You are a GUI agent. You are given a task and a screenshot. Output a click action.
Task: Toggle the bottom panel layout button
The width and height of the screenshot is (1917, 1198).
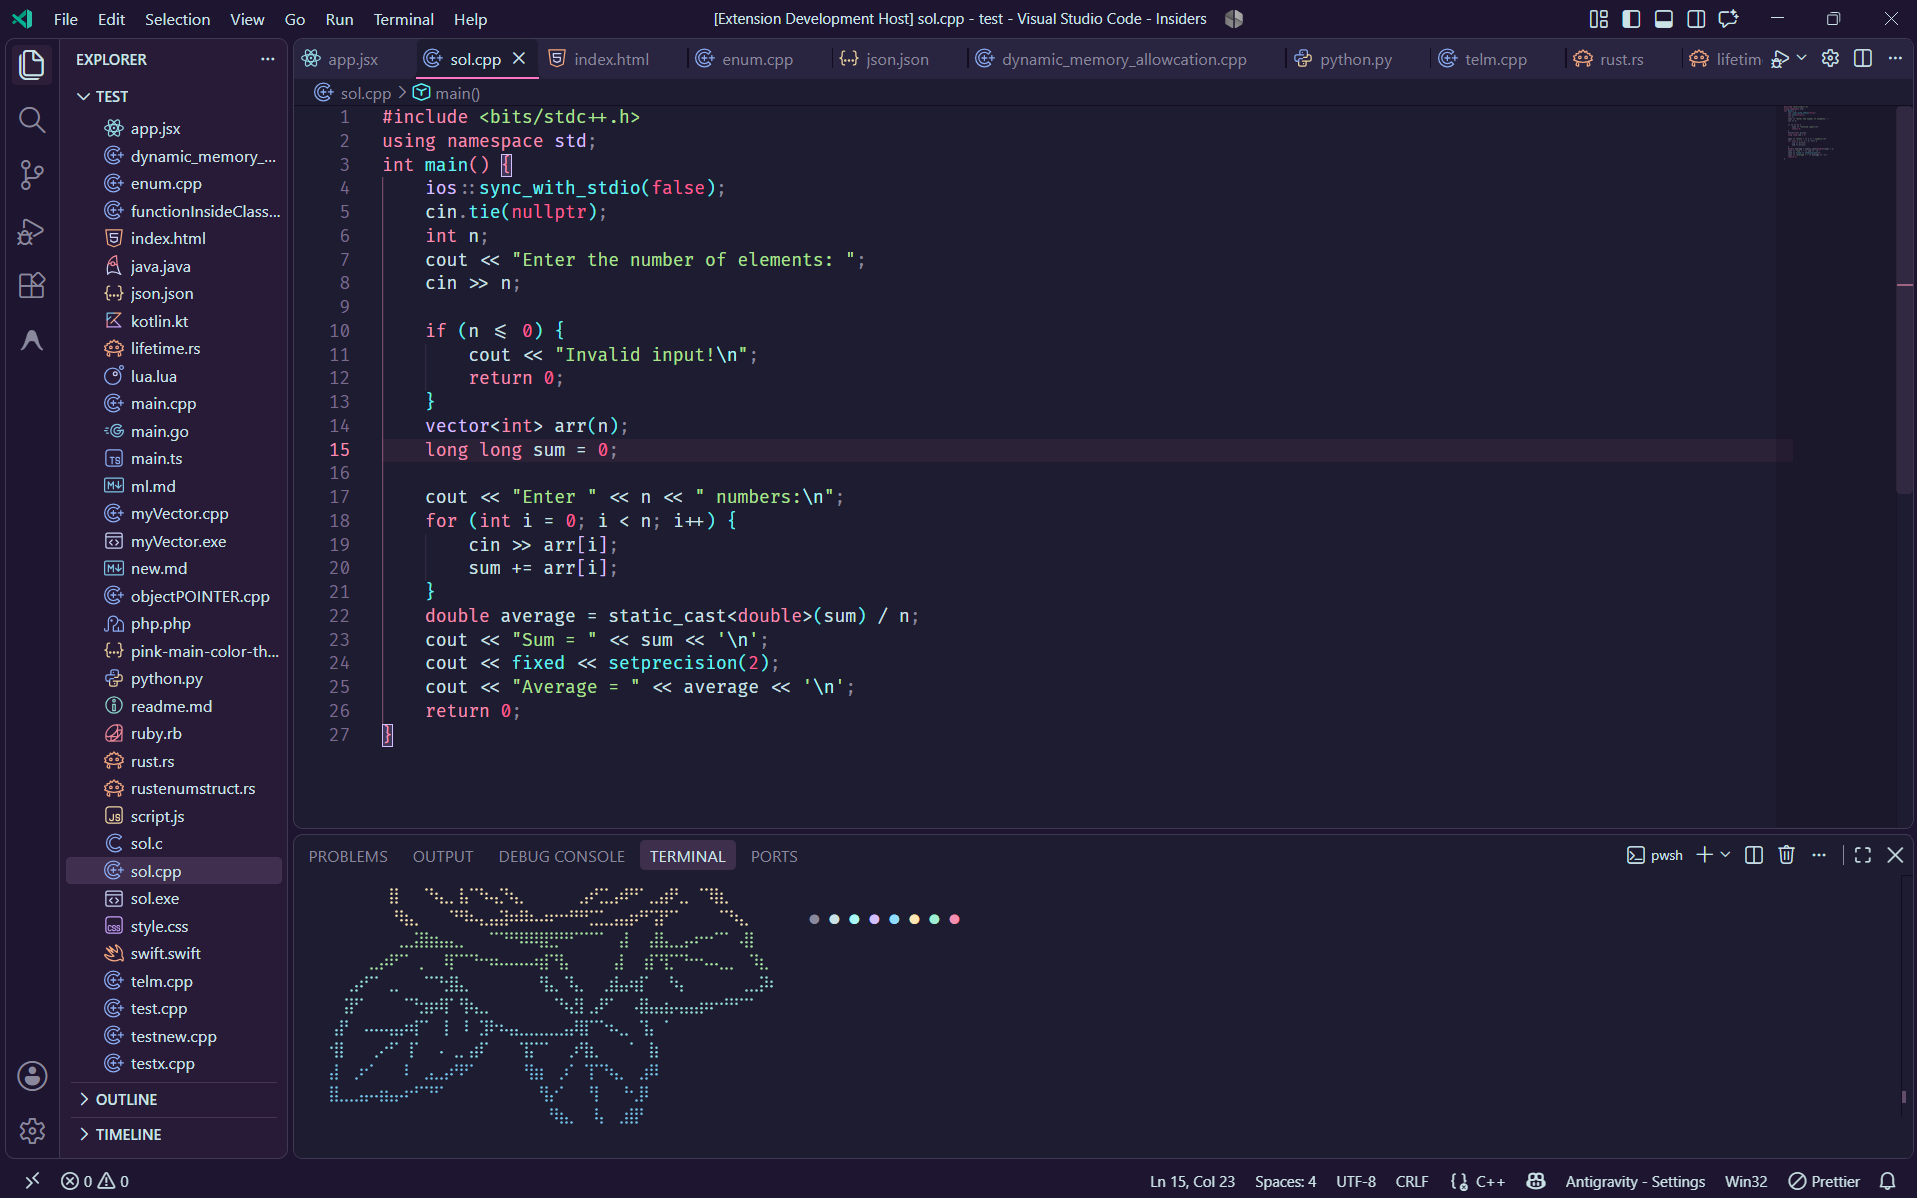pos(1663,19)
